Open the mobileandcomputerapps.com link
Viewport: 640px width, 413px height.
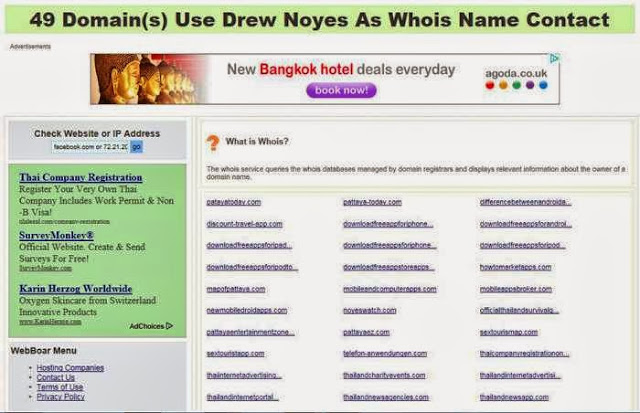(x=390, y=289)
